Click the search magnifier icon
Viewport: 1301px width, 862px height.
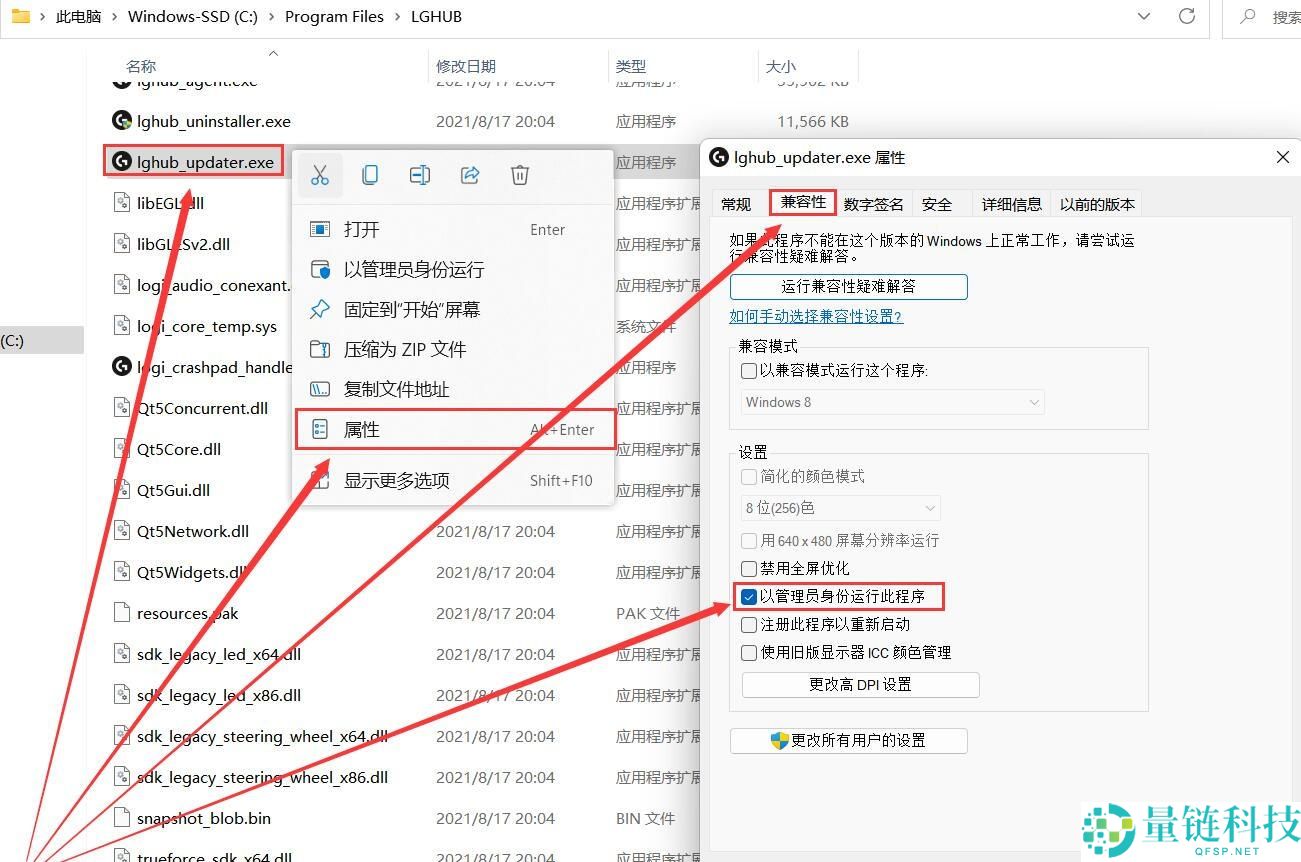pos(1248,16)
